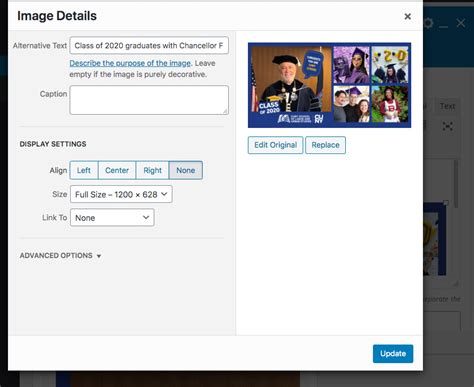This screenshot has height=387, width=474.
Task: Toggle the fullscreen icon in background editor
Action: pyautogui.click(x=448, y=126)
